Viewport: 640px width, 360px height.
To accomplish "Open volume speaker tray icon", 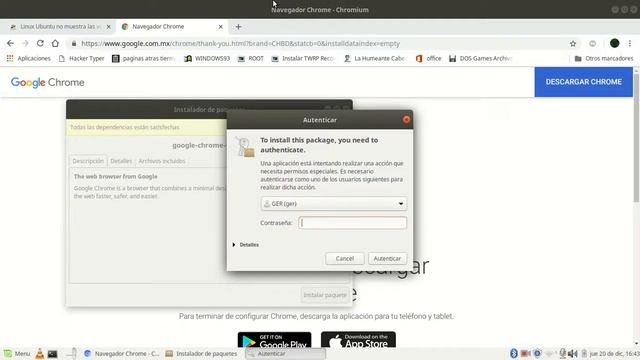I will point(573,353).
